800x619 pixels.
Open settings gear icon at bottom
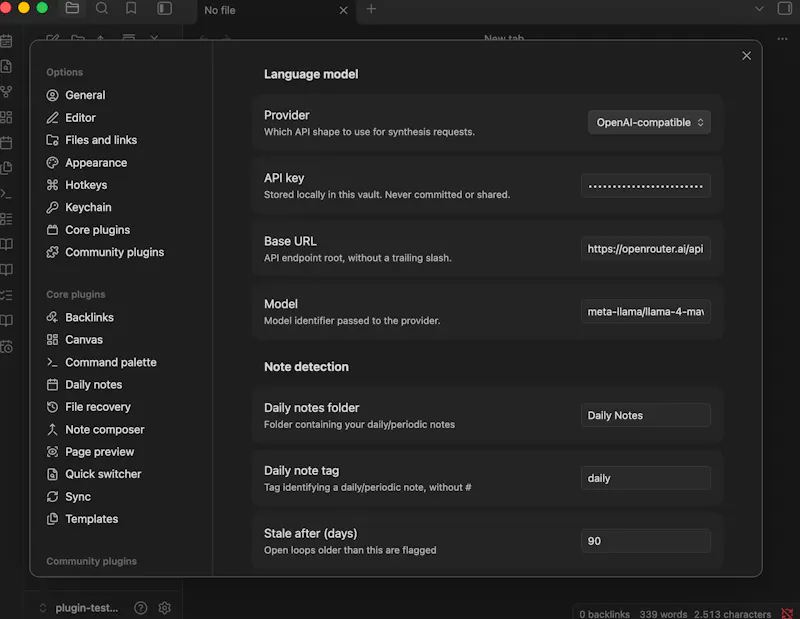click(x=164, y=608)
